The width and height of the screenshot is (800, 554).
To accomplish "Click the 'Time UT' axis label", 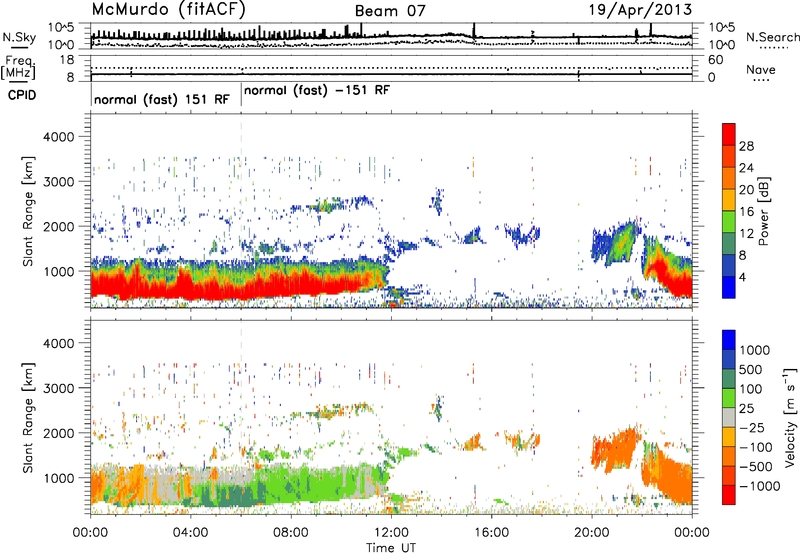I will (391, 548).
